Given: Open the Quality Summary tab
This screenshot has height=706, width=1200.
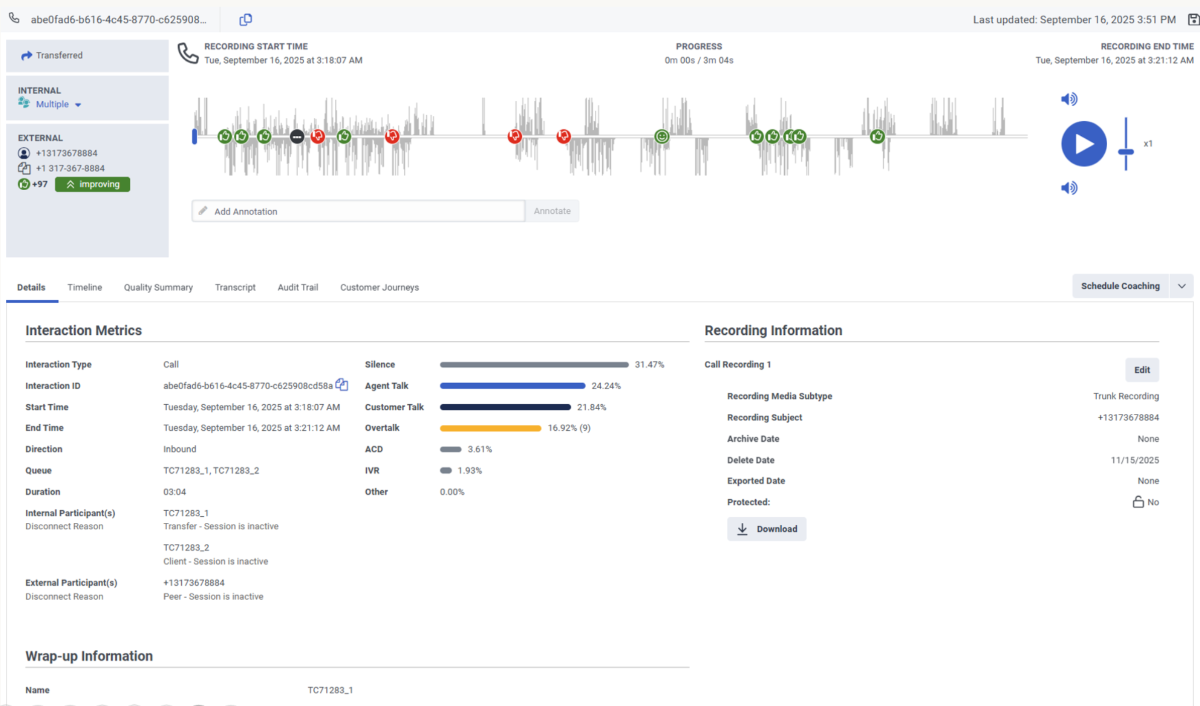Looking at the screenshot, I should click(x=158, y=288).
